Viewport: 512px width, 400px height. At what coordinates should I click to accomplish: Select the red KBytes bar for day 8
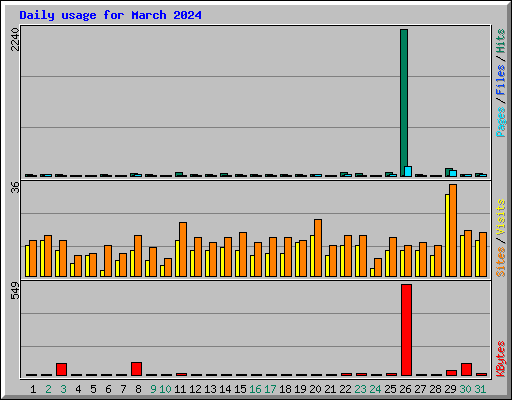click(137, 369)
